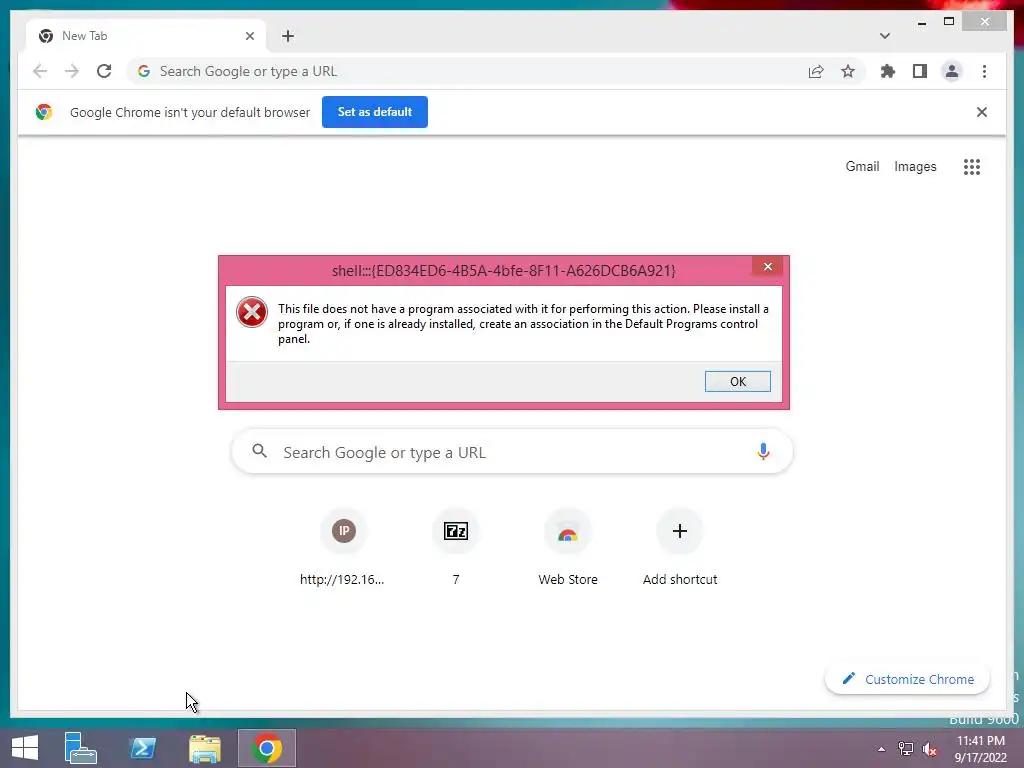Open the profile avatar menu

[952, 71]
